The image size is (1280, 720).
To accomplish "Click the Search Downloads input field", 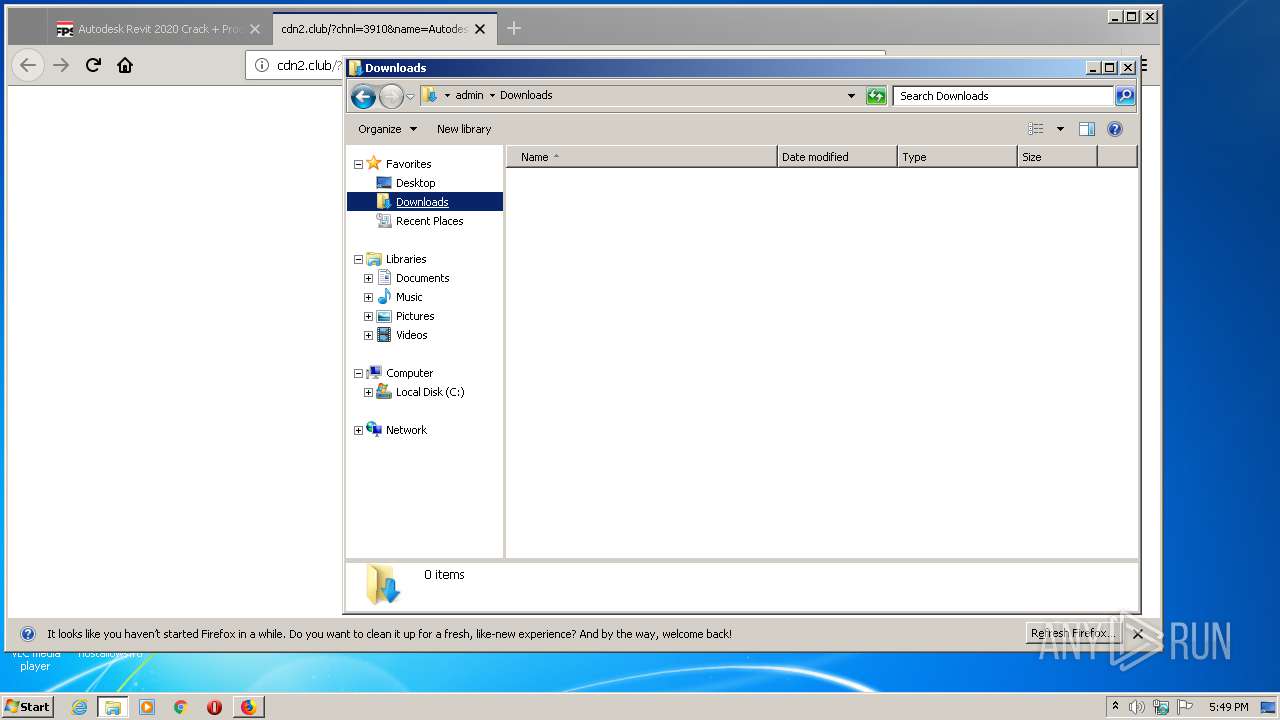I will click(1003, 96).
